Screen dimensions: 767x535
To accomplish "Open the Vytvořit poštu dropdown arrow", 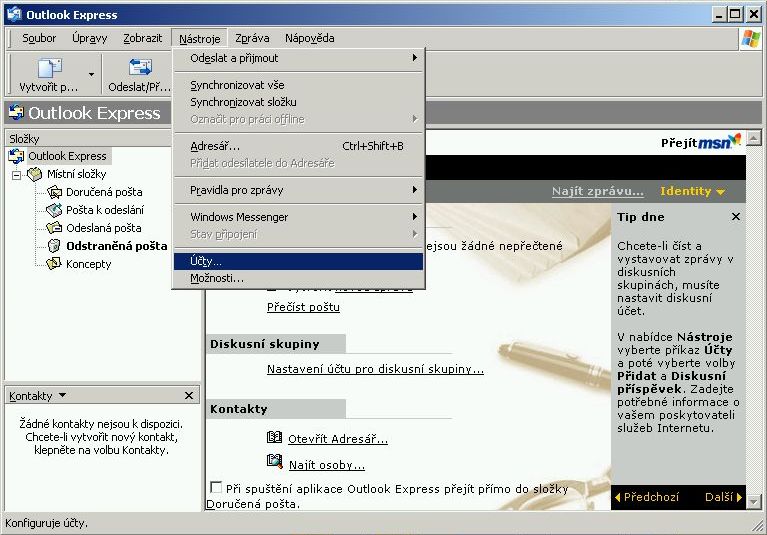I will click(92, 74).
